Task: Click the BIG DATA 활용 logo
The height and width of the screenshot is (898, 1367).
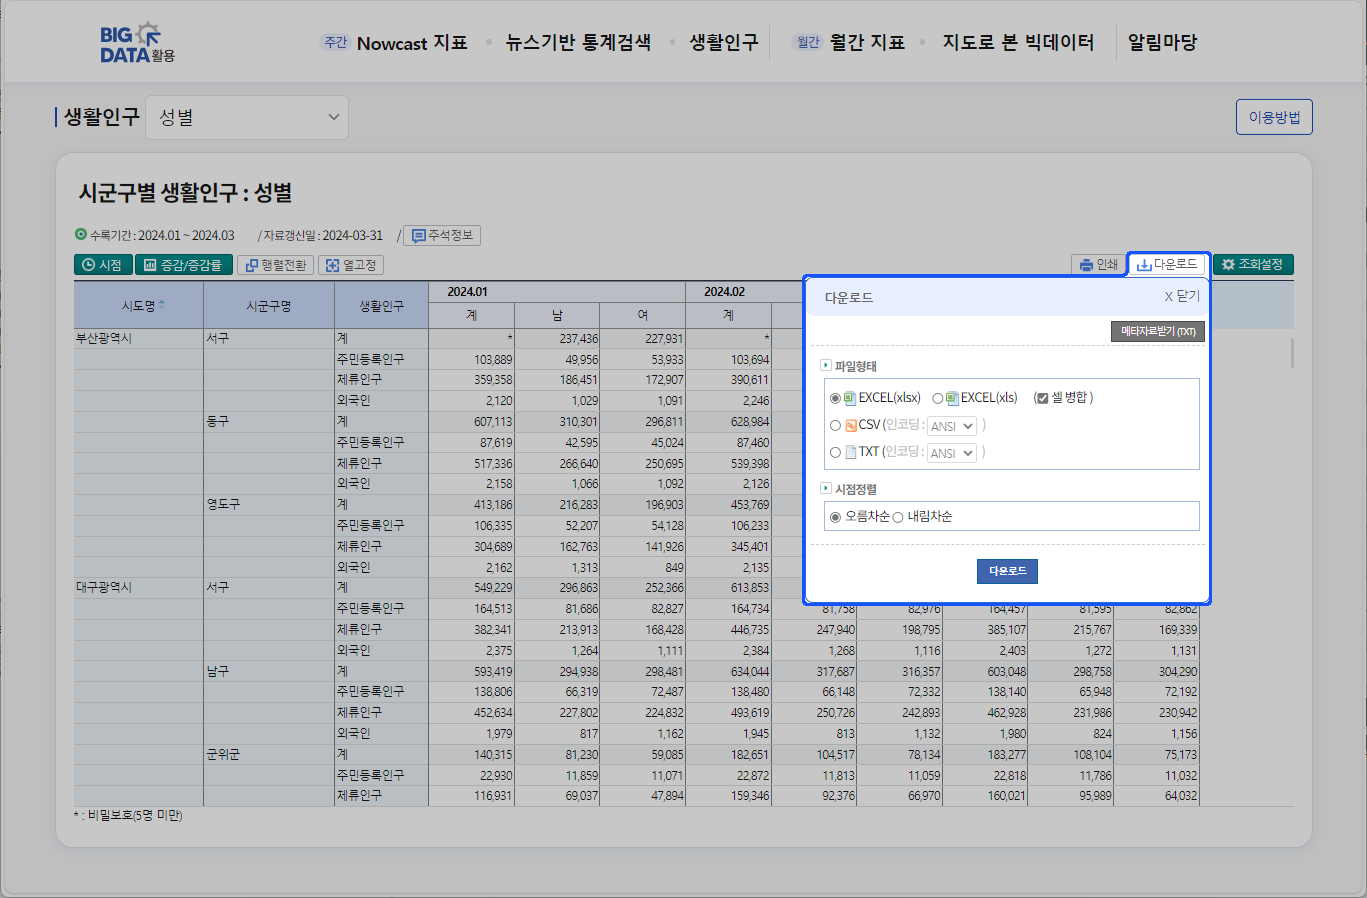Action: [x=137, y=43]
